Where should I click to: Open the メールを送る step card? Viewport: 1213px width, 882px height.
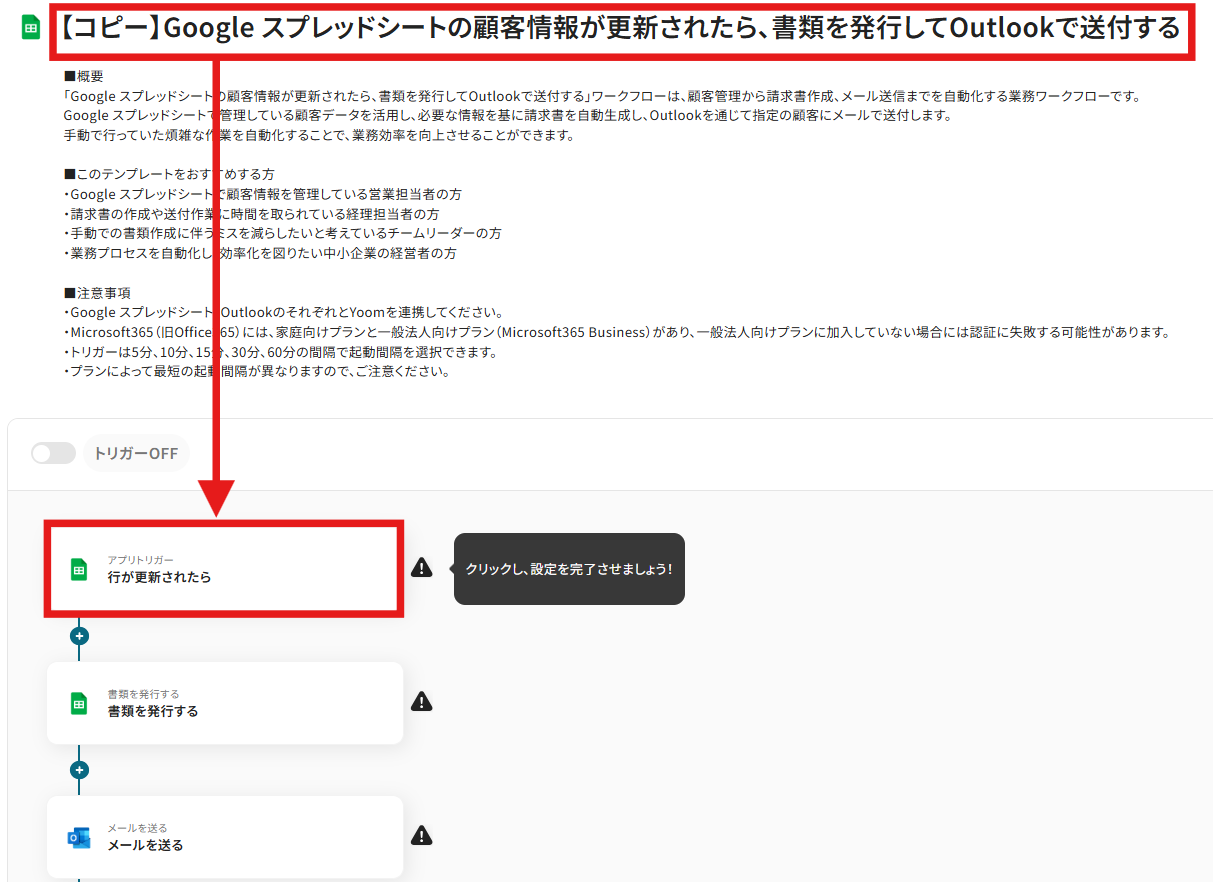(x=225, y=837)
